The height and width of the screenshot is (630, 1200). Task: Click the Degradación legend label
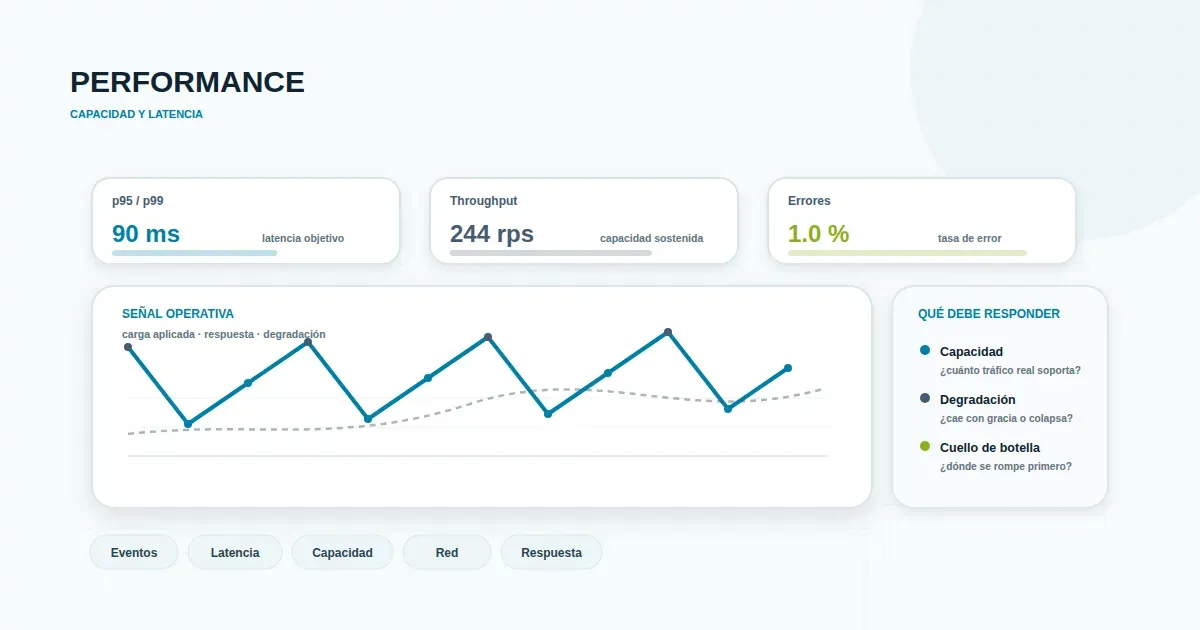(978, 400)
